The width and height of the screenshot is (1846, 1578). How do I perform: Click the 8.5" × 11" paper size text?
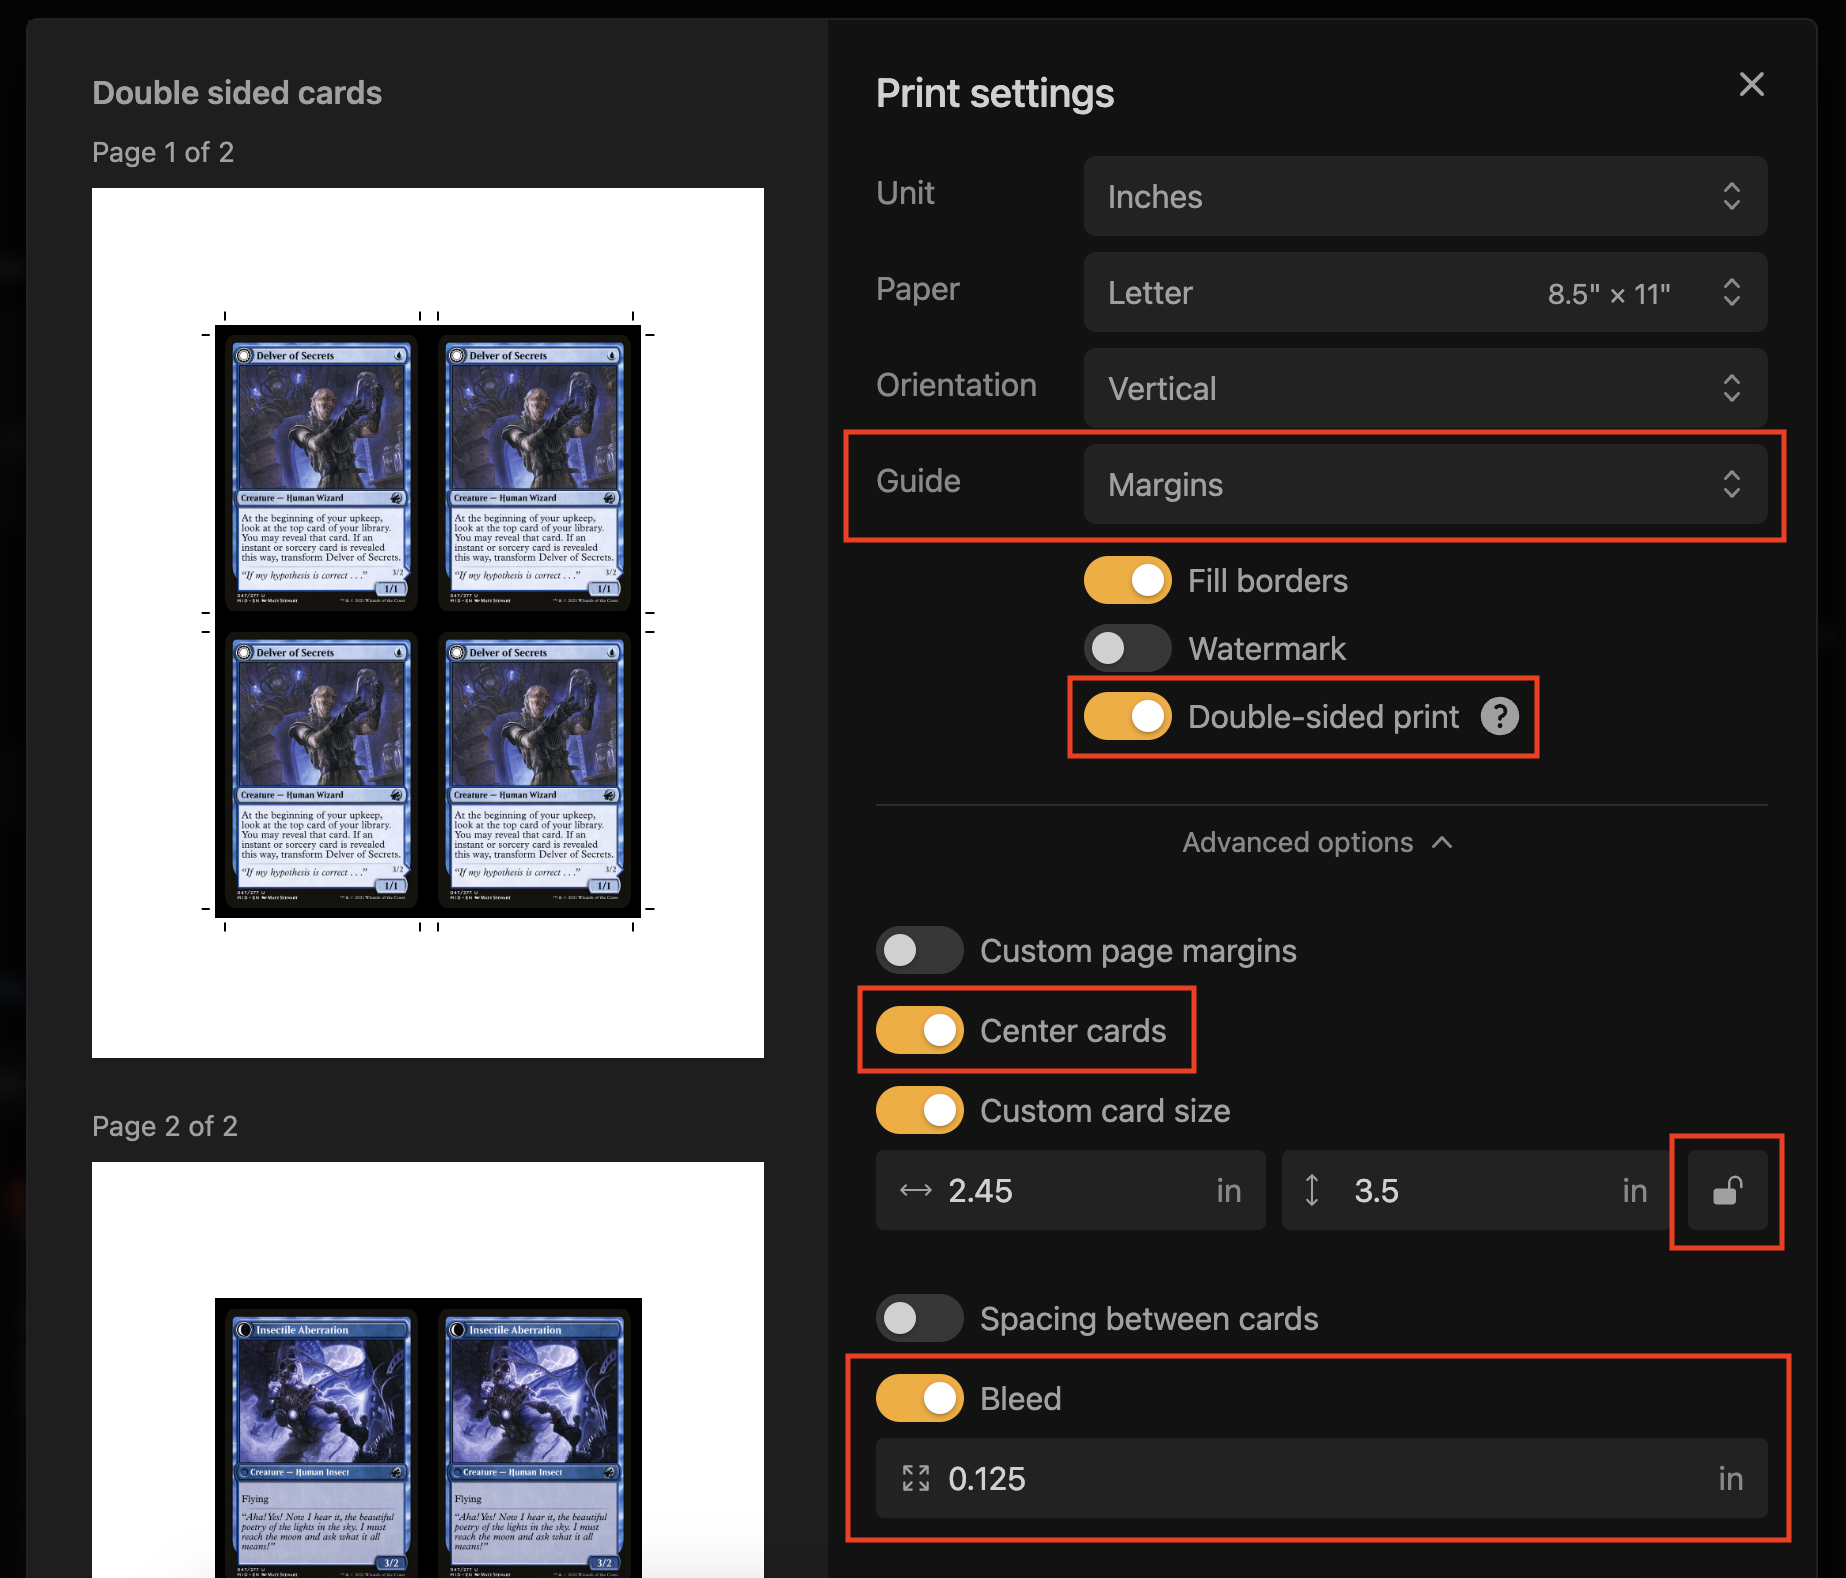click(x=1609, y=294)
